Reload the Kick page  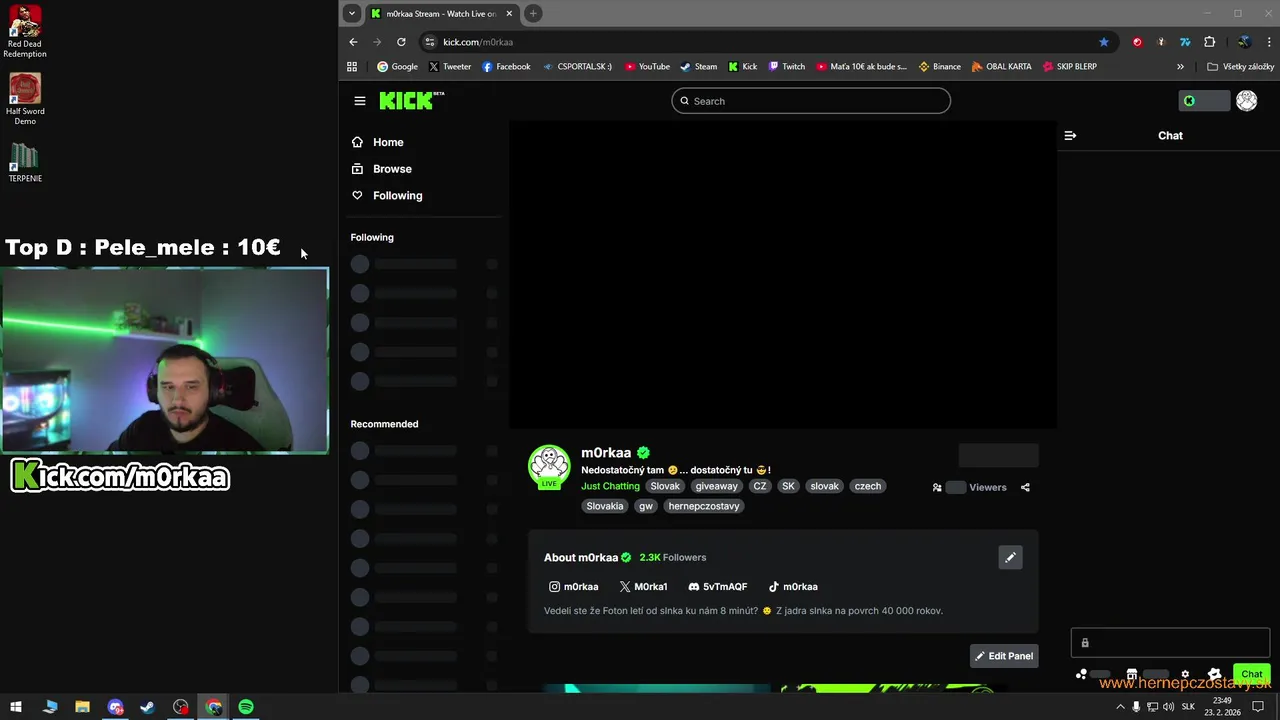(x=401, y=42)
